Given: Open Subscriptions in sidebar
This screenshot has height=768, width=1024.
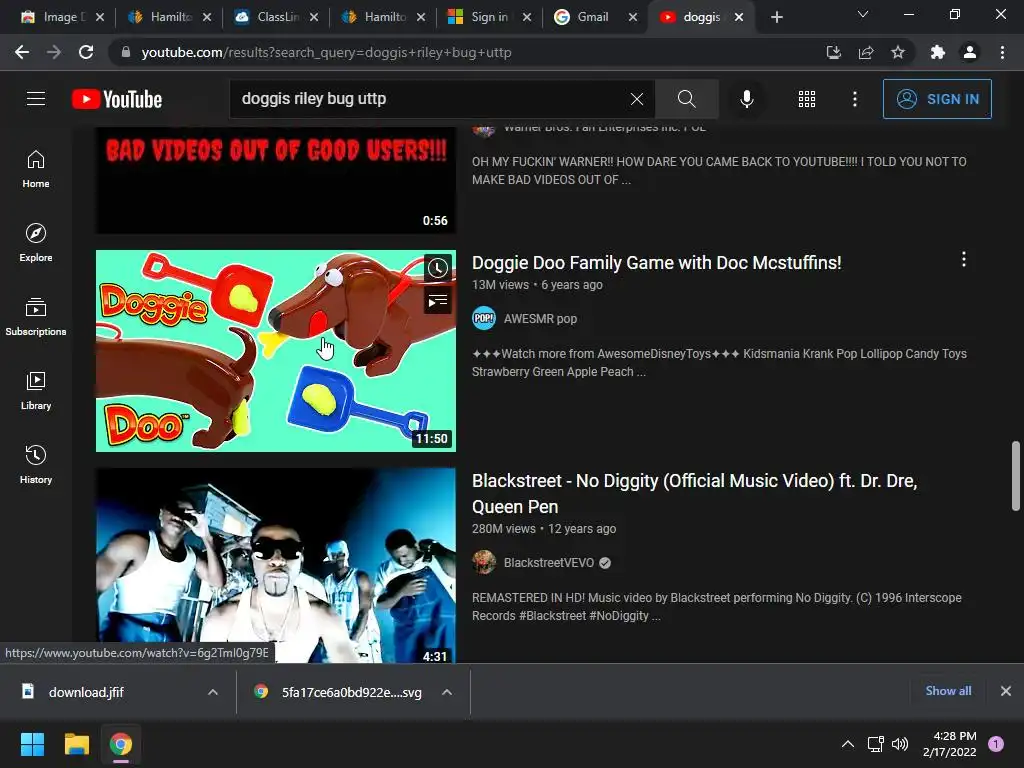Looking at the screenshot, I should click(x=36, y=317).
